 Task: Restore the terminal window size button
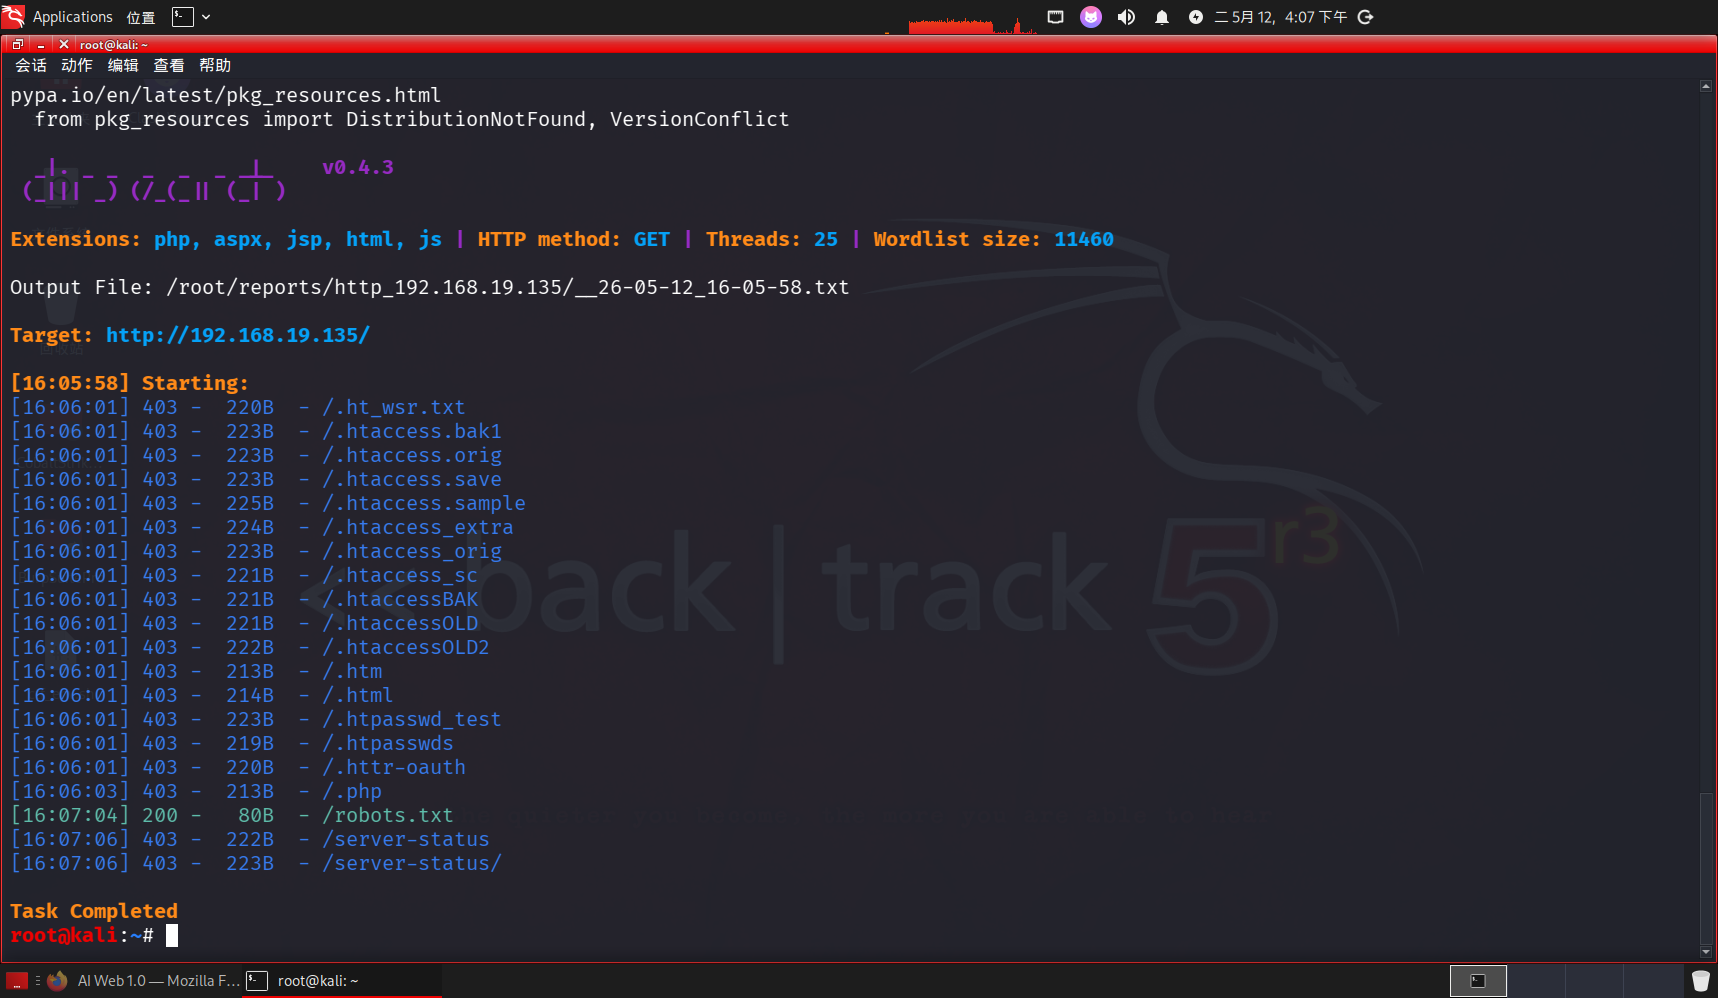17,44
